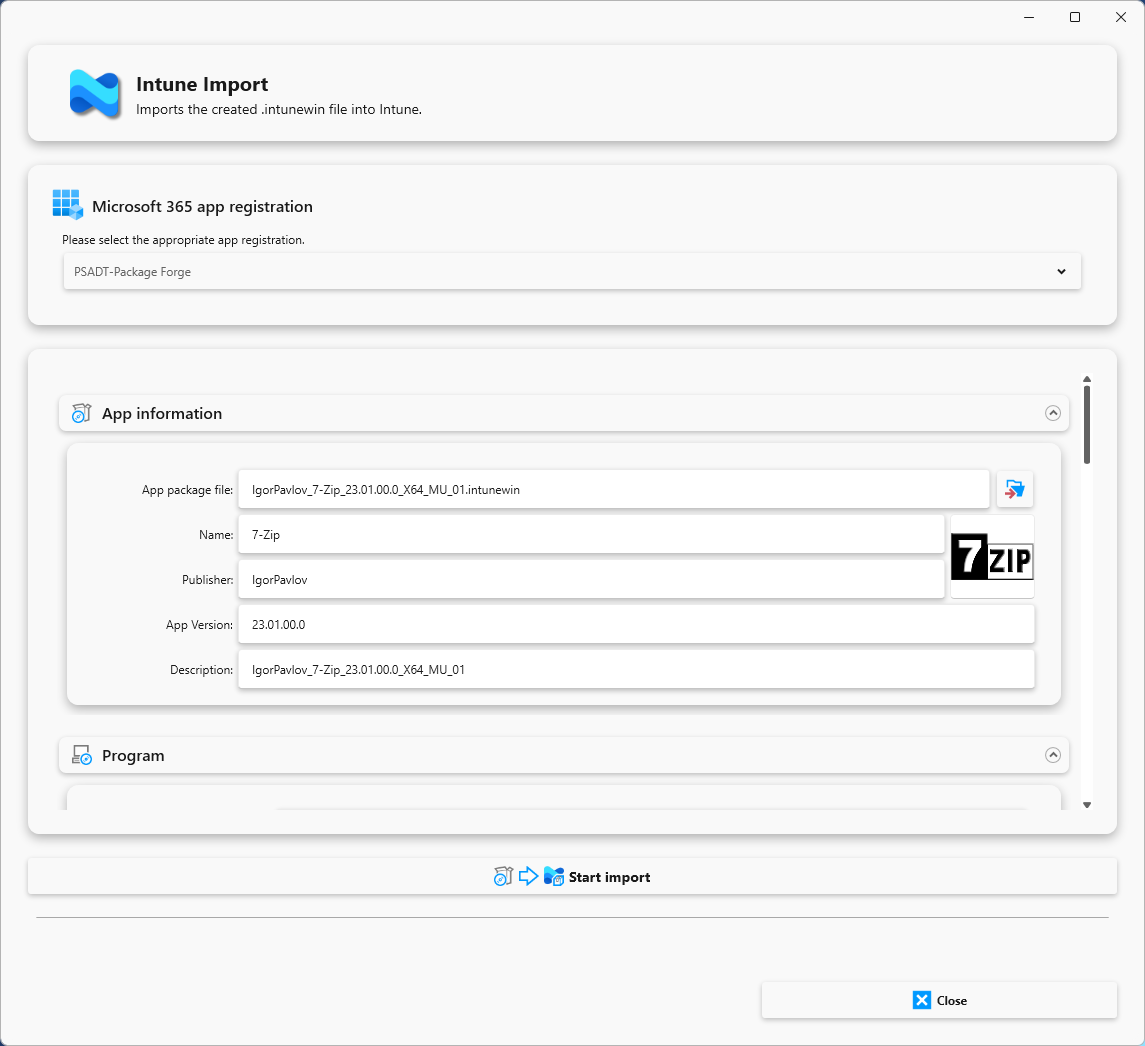Viewport: 1145px width, 1046px height.
Task: Browse for app package file icon
Action: (1014, 489)
